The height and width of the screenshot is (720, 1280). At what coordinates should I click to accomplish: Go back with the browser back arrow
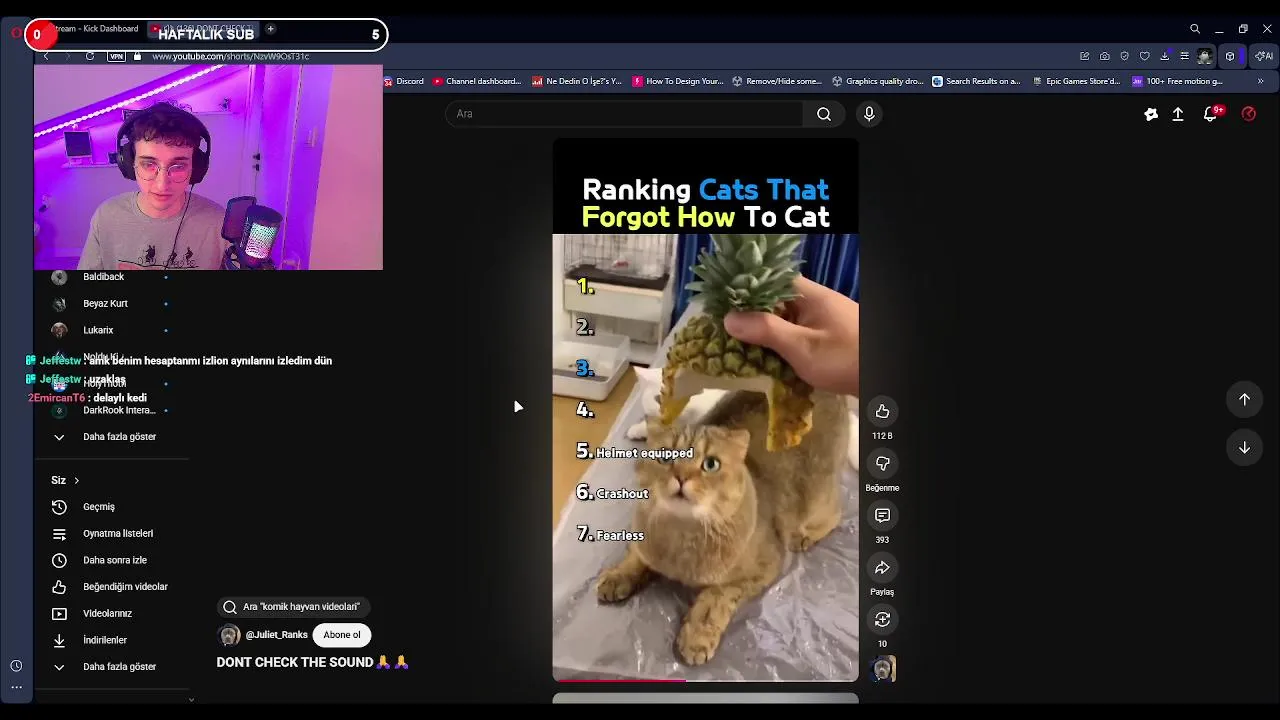45,56
